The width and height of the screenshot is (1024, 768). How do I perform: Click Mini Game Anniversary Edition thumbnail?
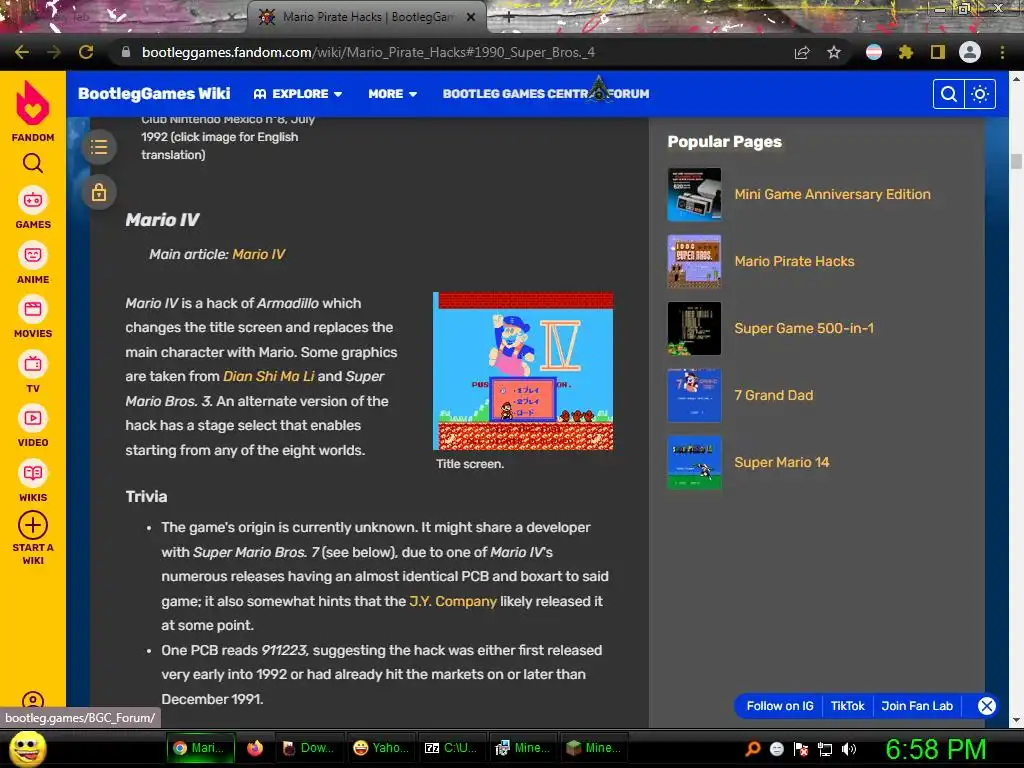[694, 195]
